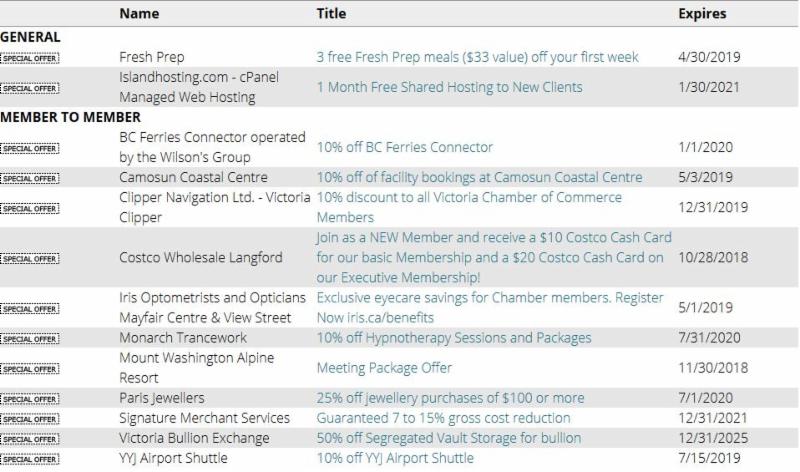Click the Special Offer badge for BC Ferries Connector
800x472 pixels.
tap(30, 148)
